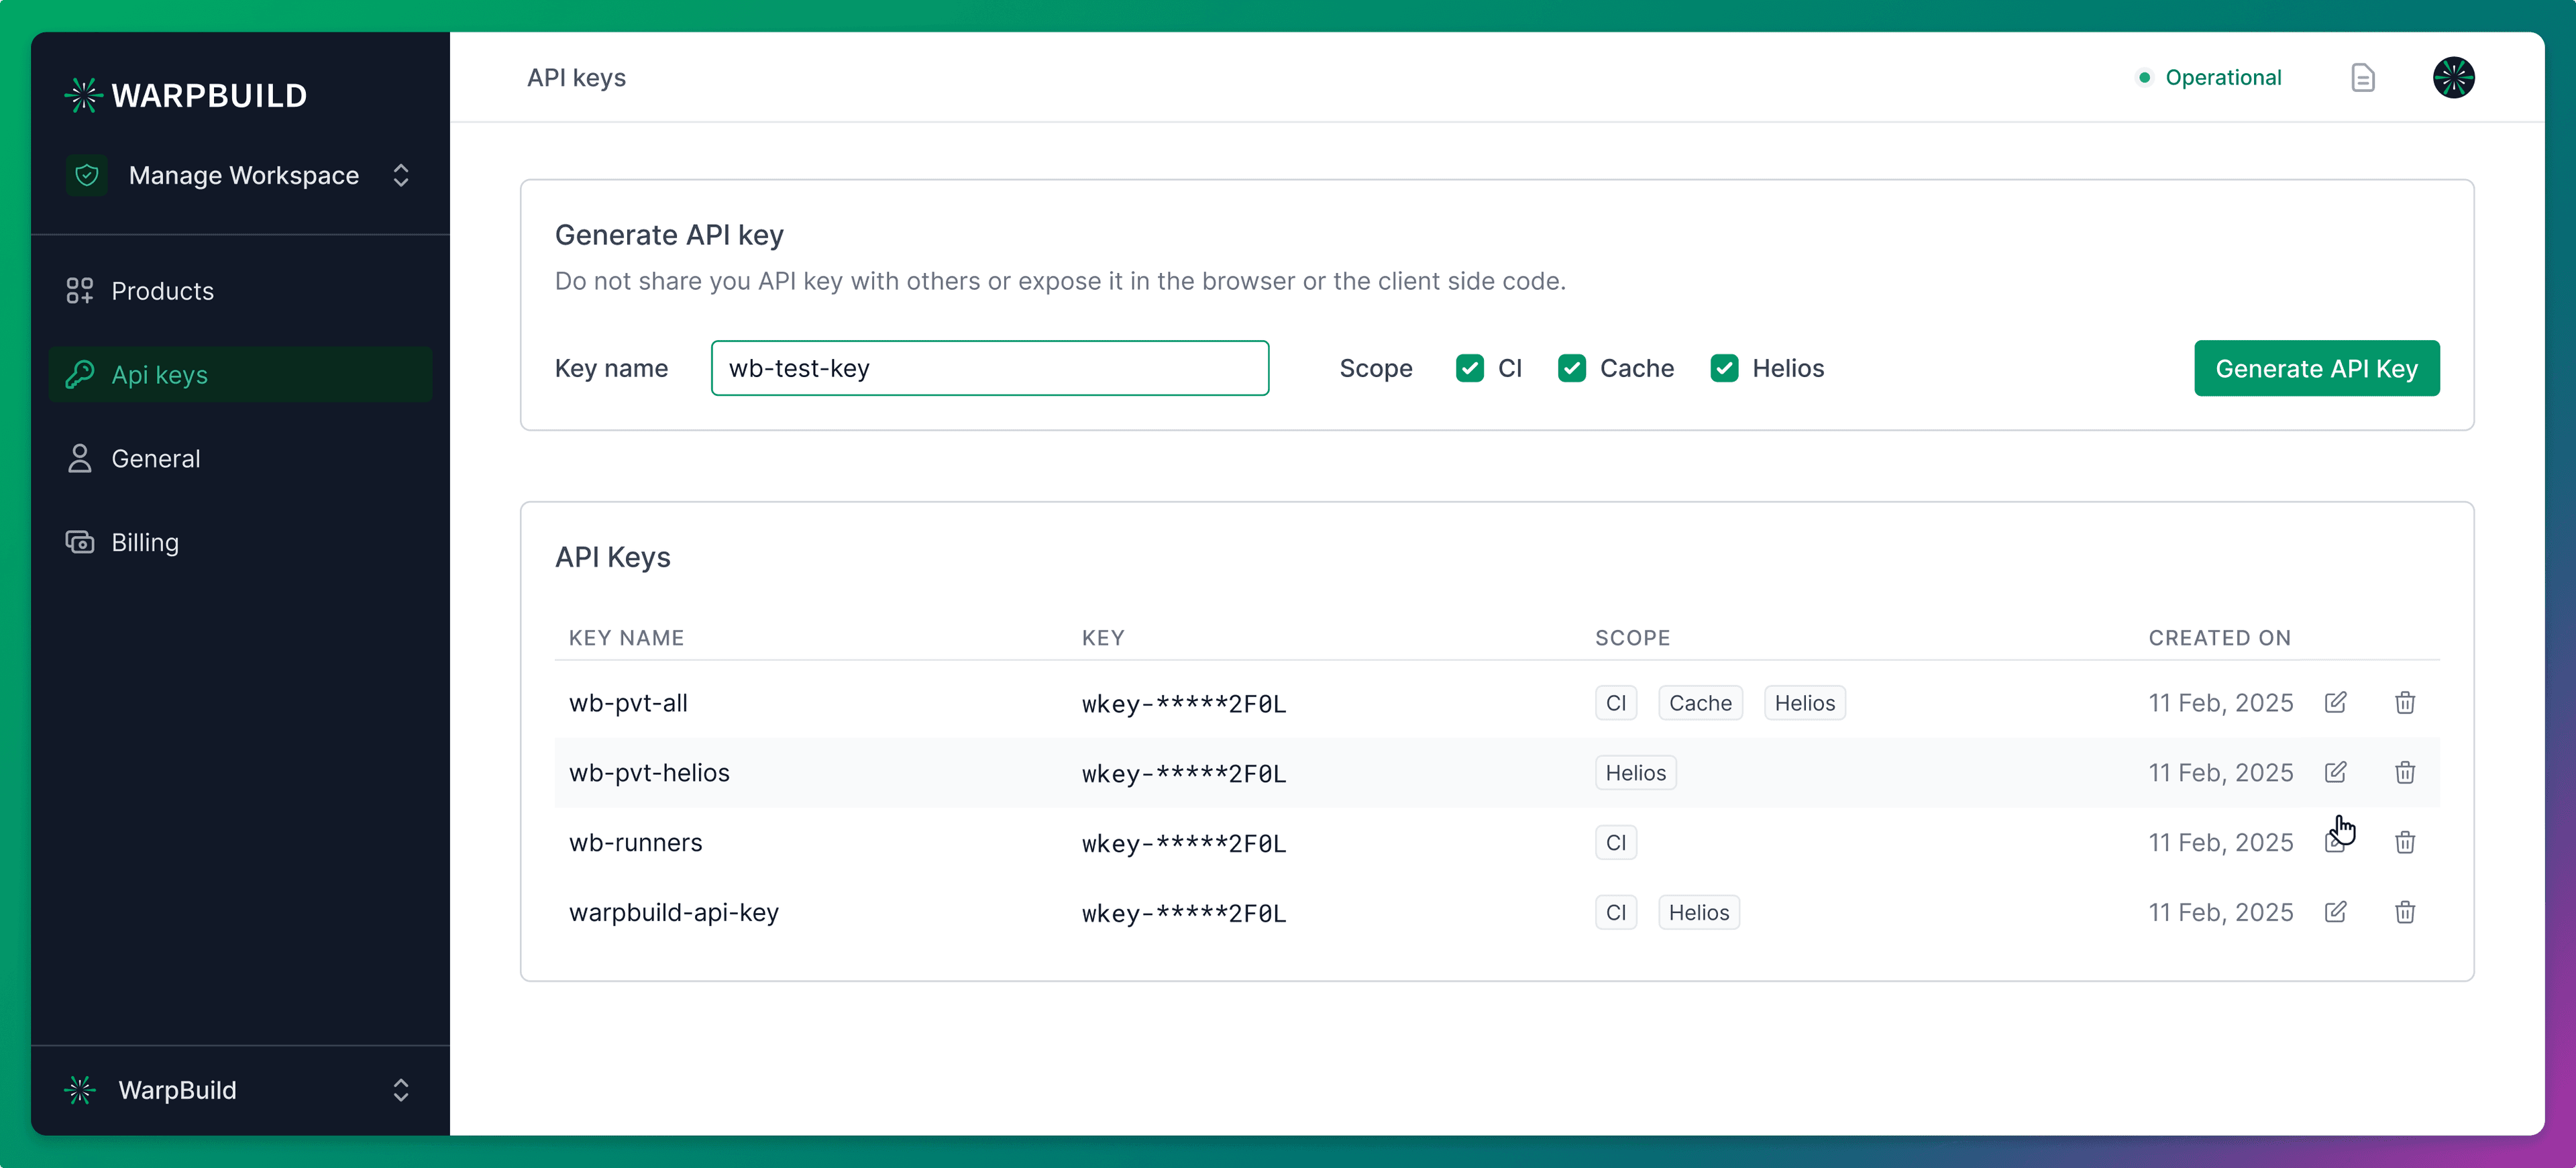This screenshot has height=1168, width=2576.
Task: Click the Billing card icon in sidebar
Action: [80, 542]
